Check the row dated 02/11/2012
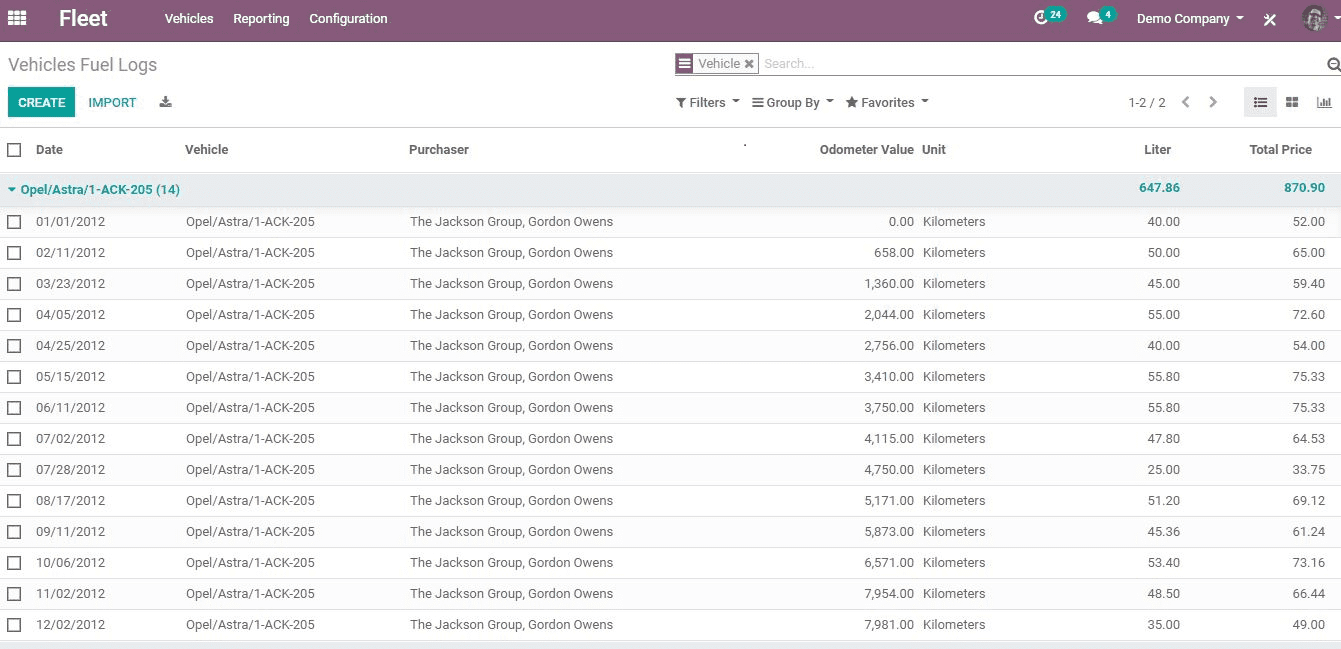 (14, 253)
